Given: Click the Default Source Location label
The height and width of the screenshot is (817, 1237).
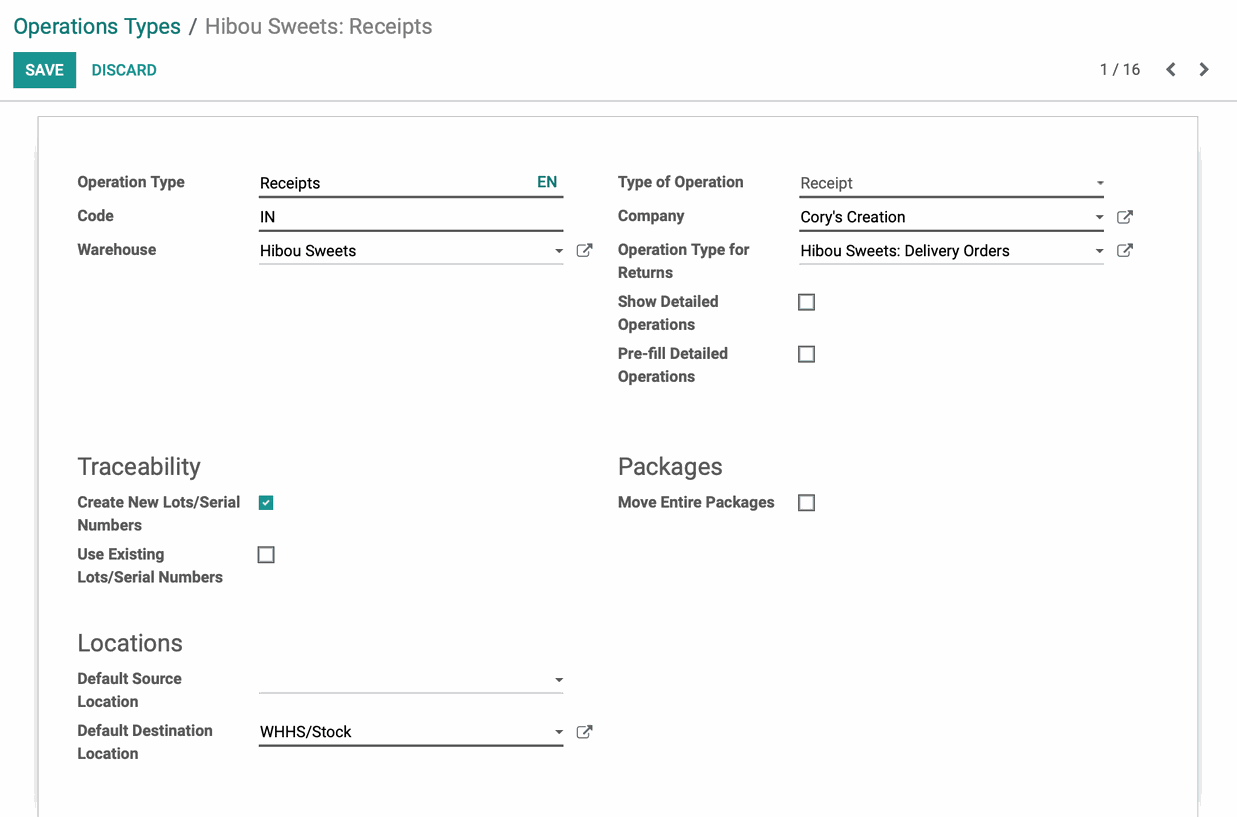Looking at the screenshot, I should point(130,690).
